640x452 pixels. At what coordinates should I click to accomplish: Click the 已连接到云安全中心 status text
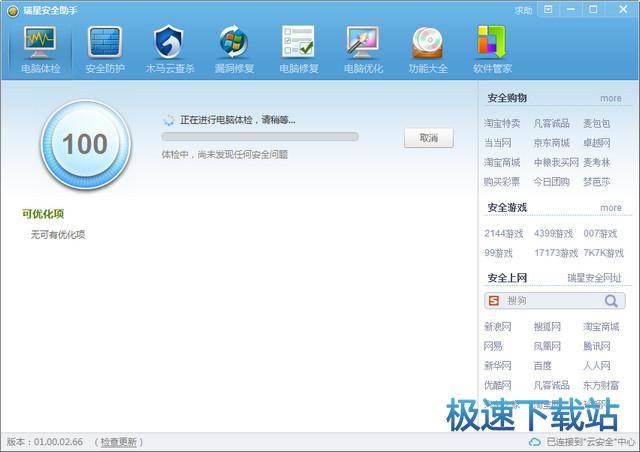click(x=590, y=442)
